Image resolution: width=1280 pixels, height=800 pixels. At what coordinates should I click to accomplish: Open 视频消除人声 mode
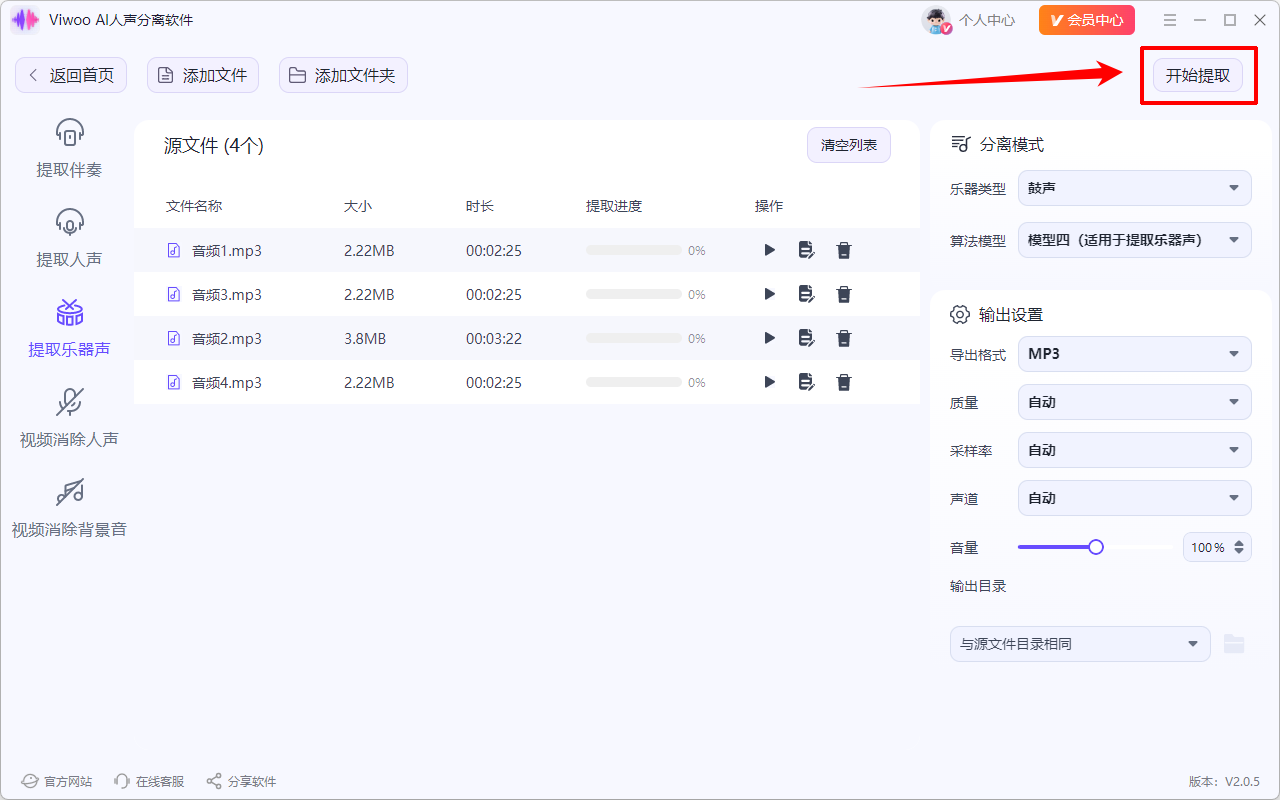pos(69,418)
